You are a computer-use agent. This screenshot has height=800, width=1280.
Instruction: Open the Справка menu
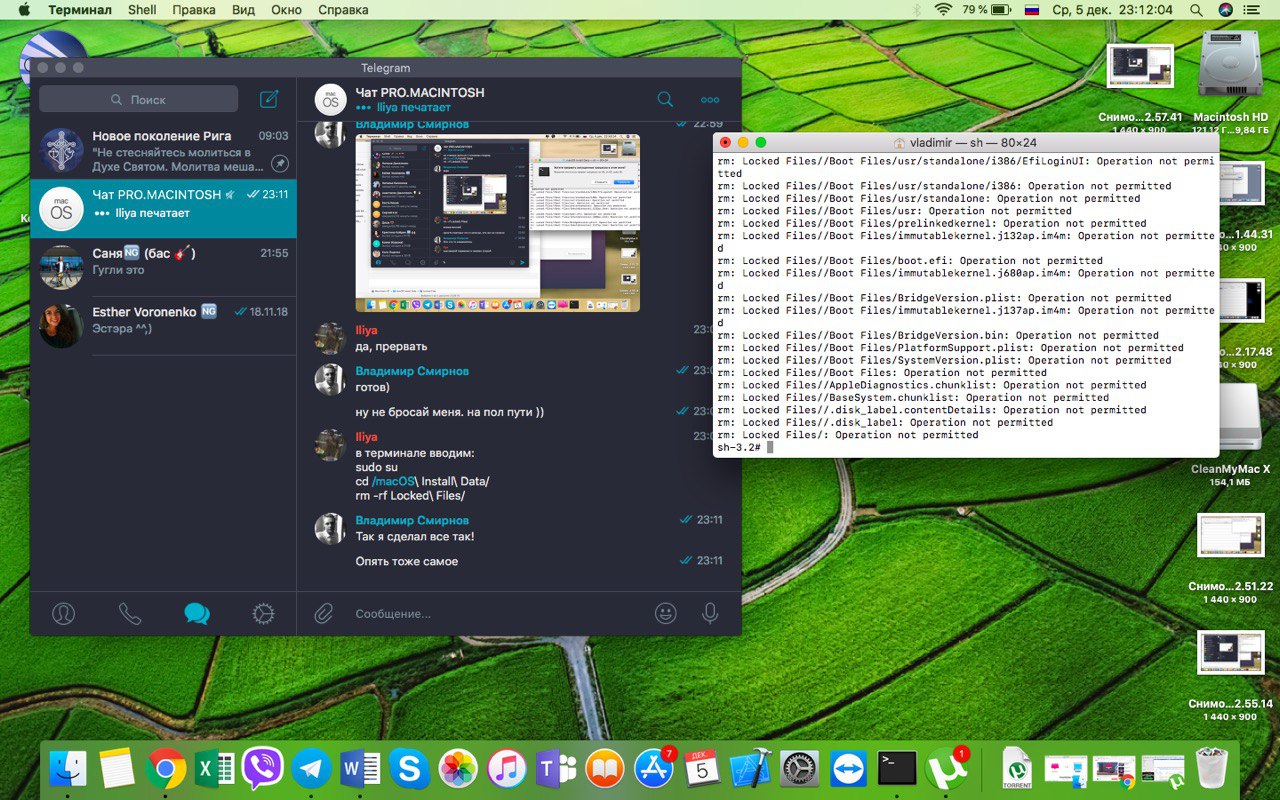(343, 10)
